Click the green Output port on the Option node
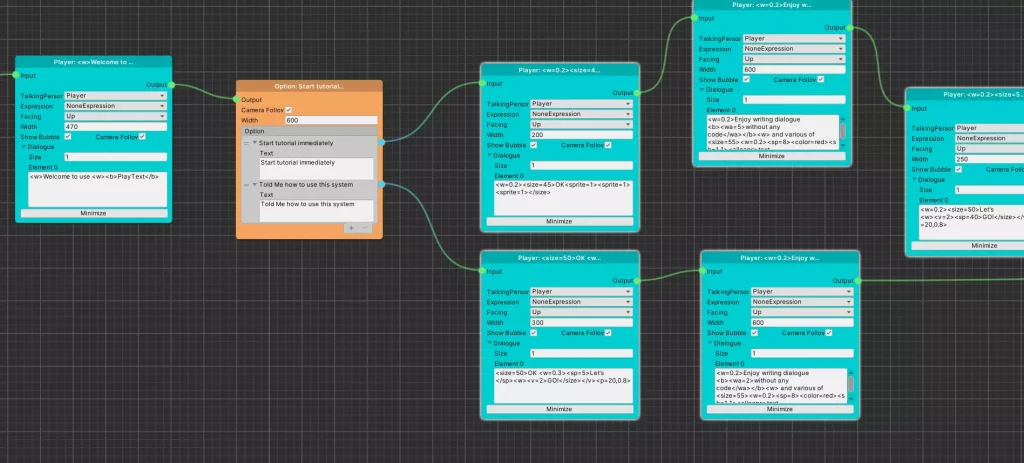Image resolution: width=1024 pixels, height=463 pixels. click(237, 99)
